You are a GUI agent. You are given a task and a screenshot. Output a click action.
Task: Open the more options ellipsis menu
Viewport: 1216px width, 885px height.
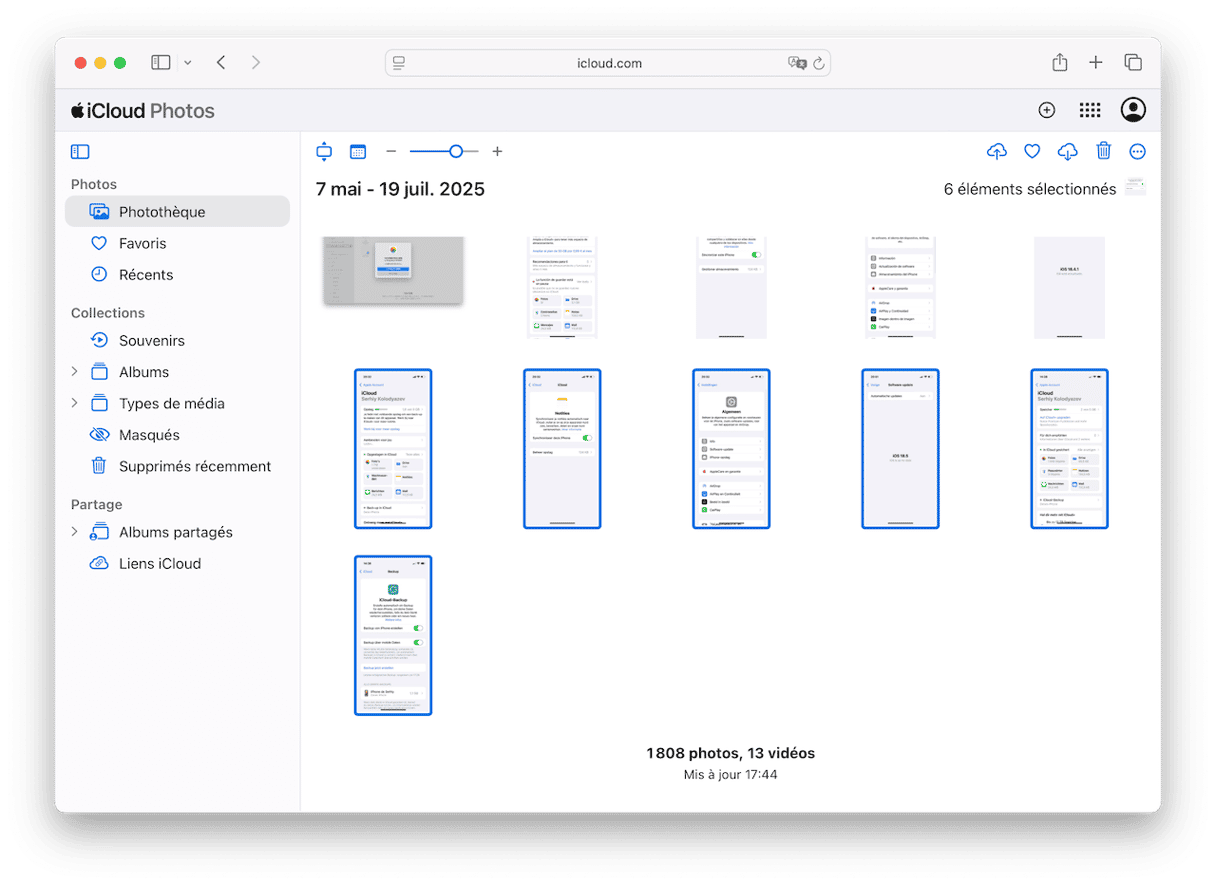point(1137,152)
